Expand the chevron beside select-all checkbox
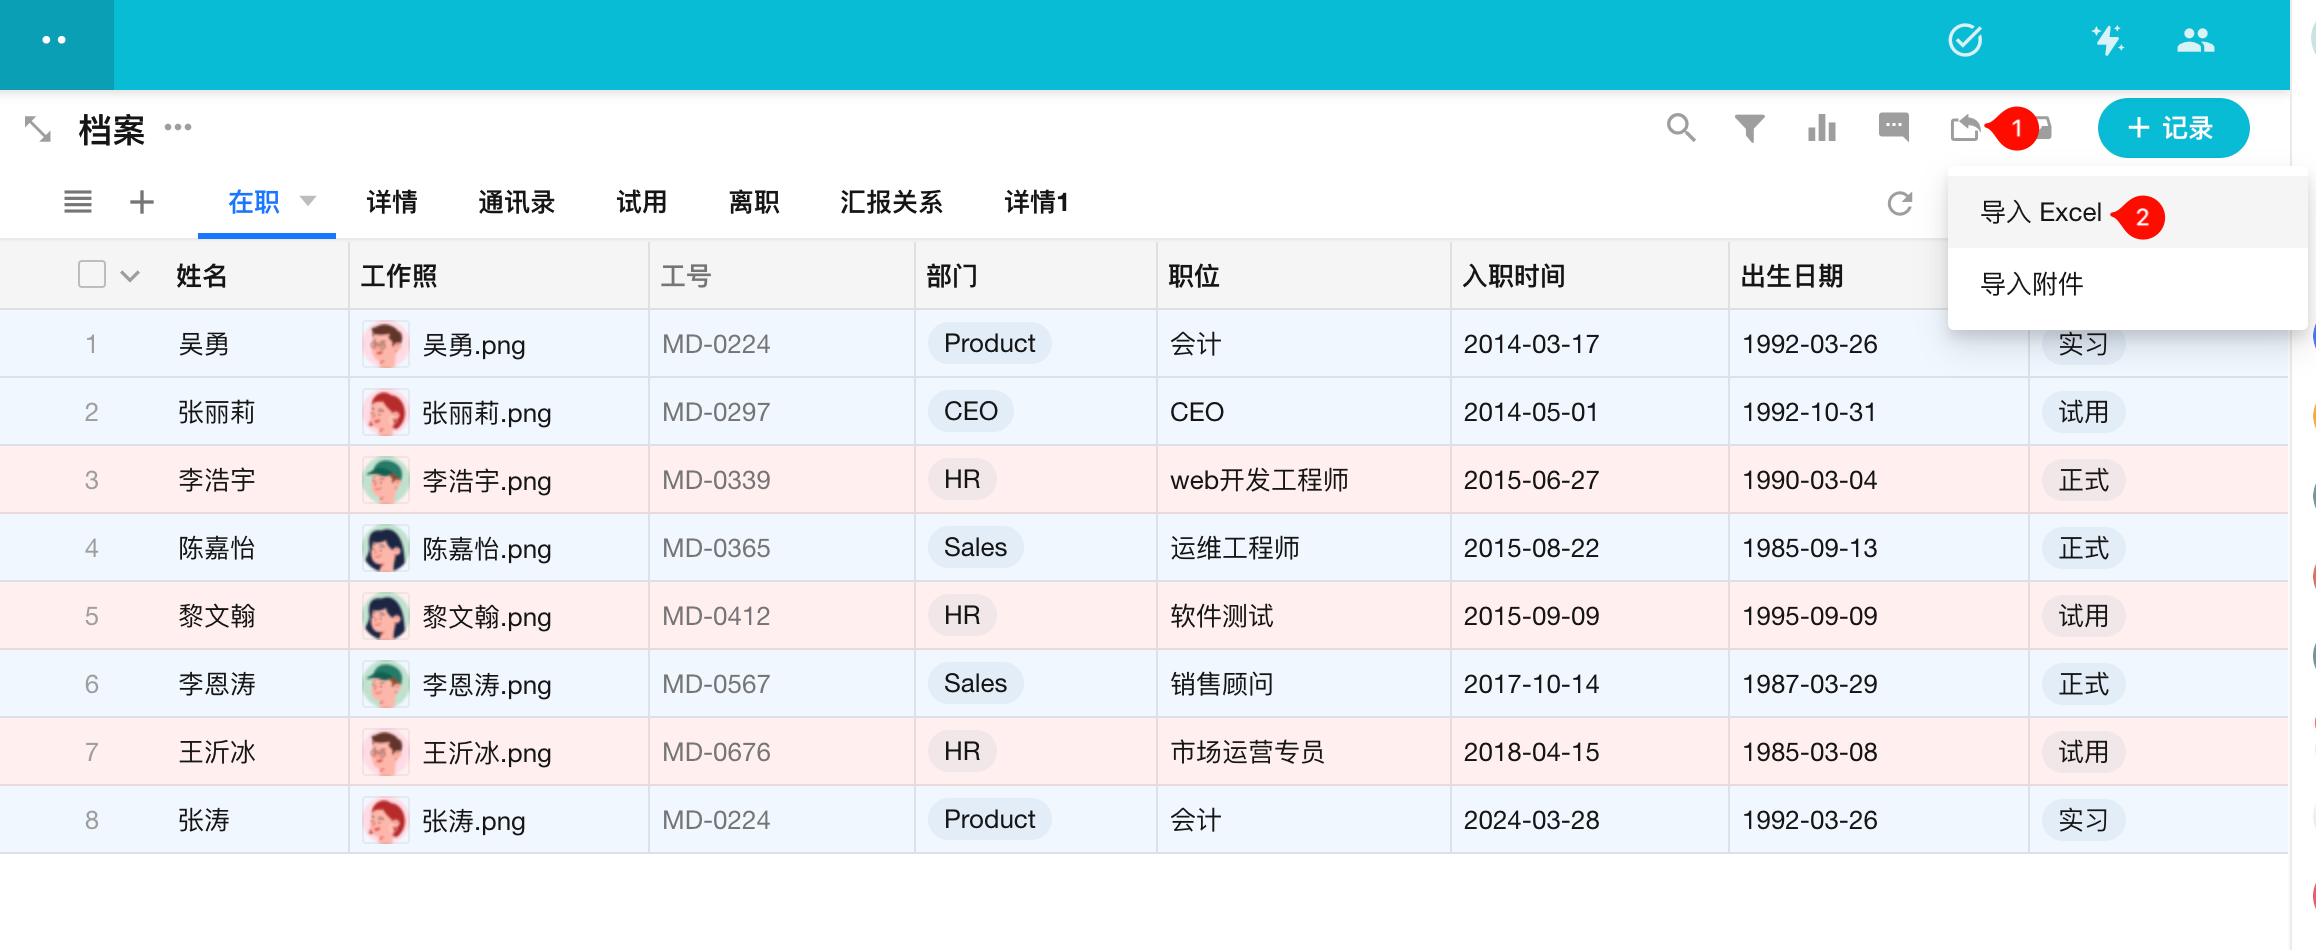 point(130,276)
